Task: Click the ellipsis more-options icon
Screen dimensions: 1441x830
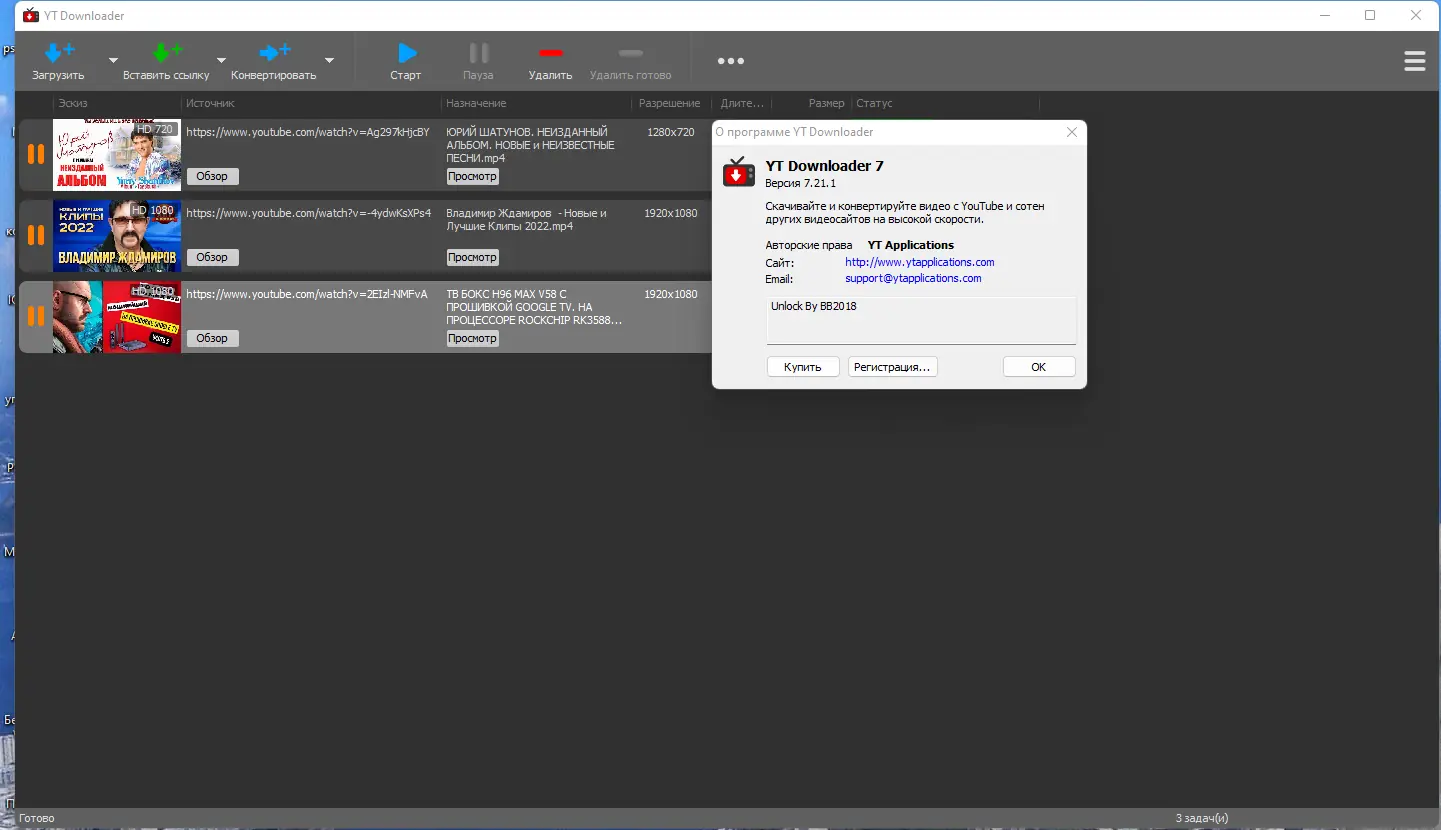Action: [730, 61]
